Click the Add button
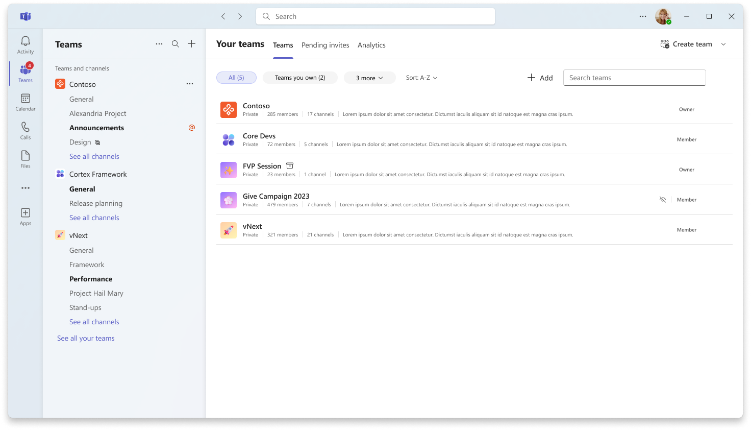Viewport: 751px width, 430px height. click(x=540, y=78)
